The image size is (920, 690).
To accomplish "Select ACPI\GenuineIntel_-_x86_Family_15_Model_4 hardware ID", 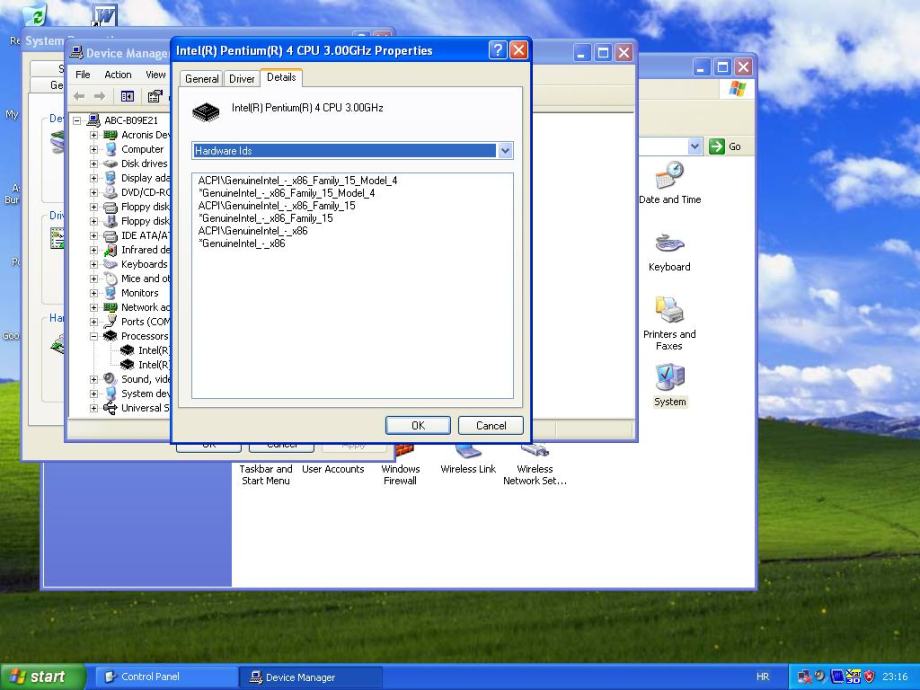I will click(x=297, y=181).
